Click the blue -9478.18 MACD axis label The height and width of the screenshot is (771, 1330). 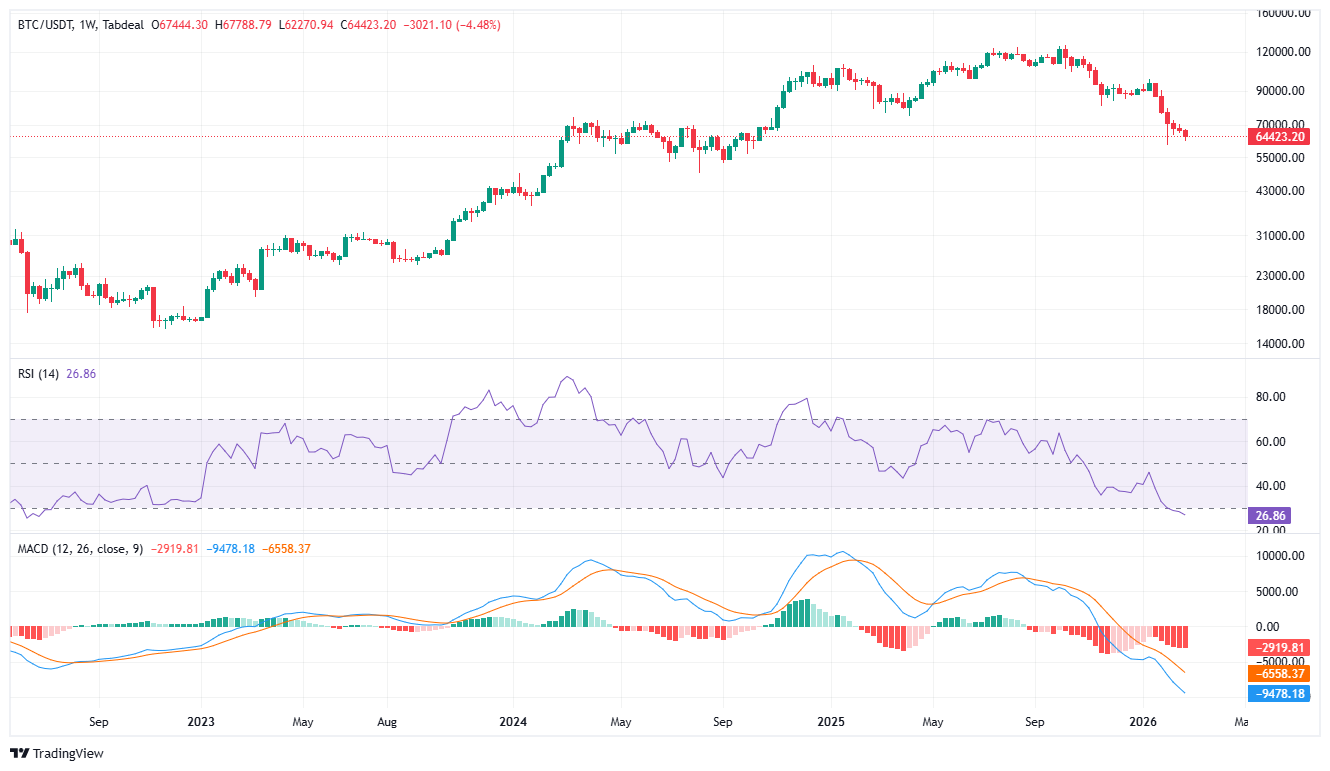tap(1279, 693)
